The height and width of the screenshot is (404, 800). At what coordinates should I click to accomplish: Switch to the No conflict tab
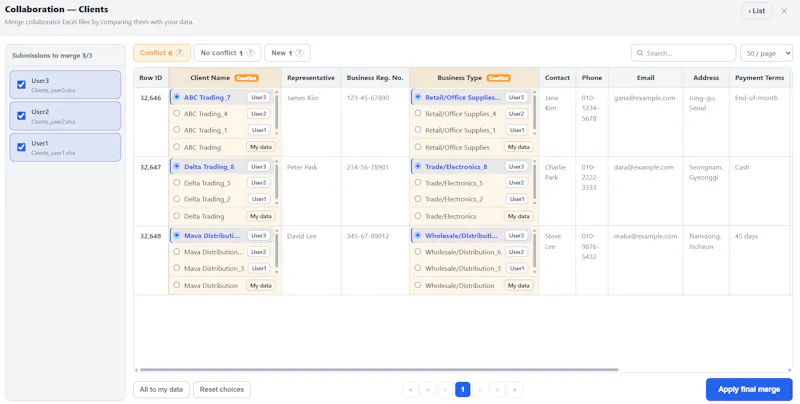(x=227, y=53)
